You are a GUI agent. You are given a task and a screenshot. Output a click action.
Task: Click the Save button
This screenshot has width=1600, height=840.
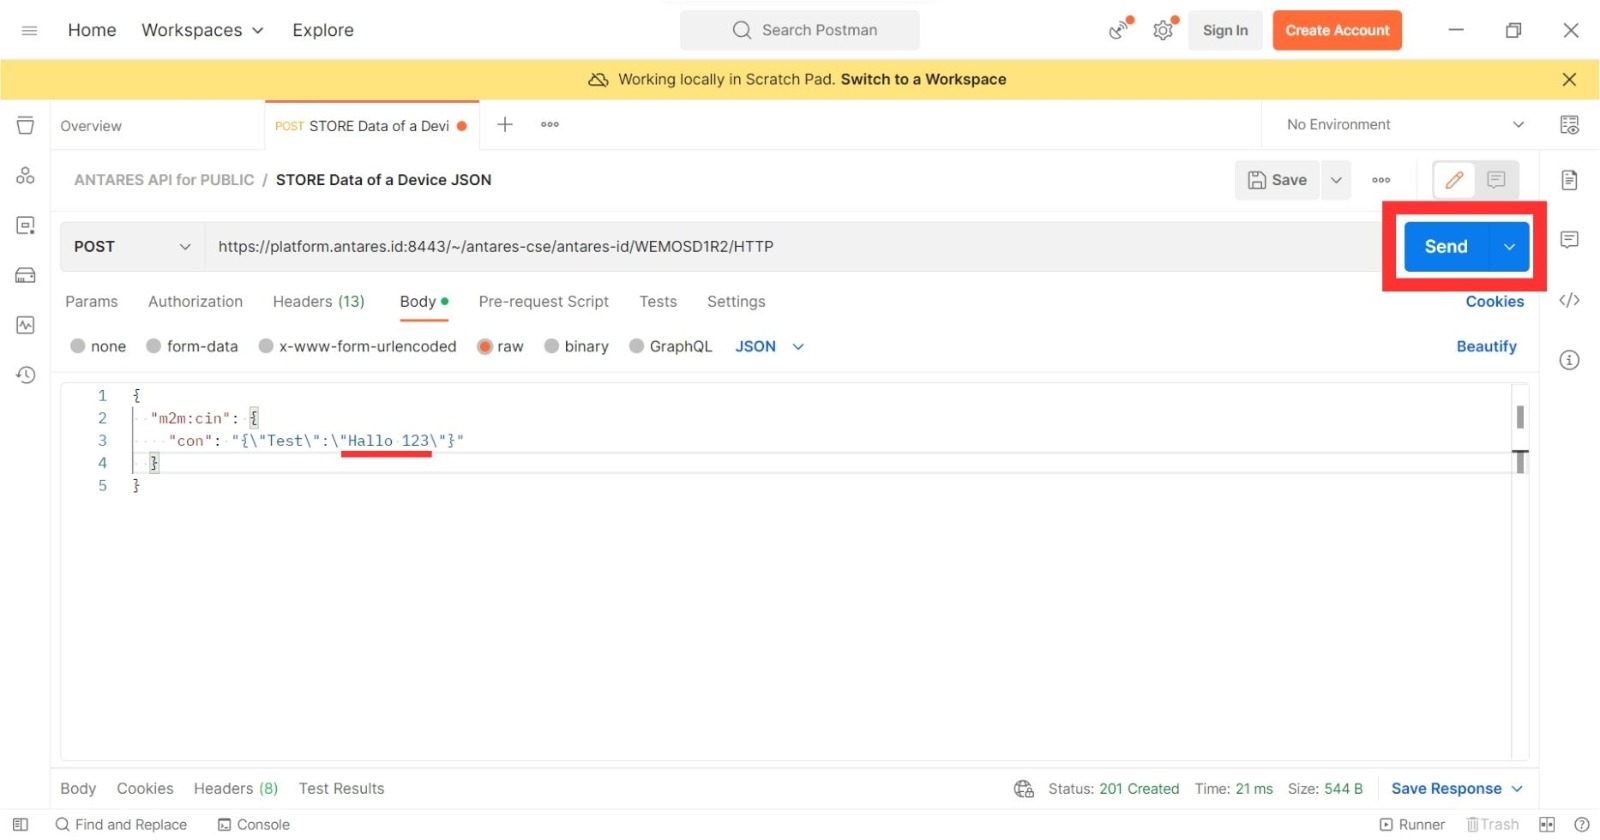pos(1277,180)
